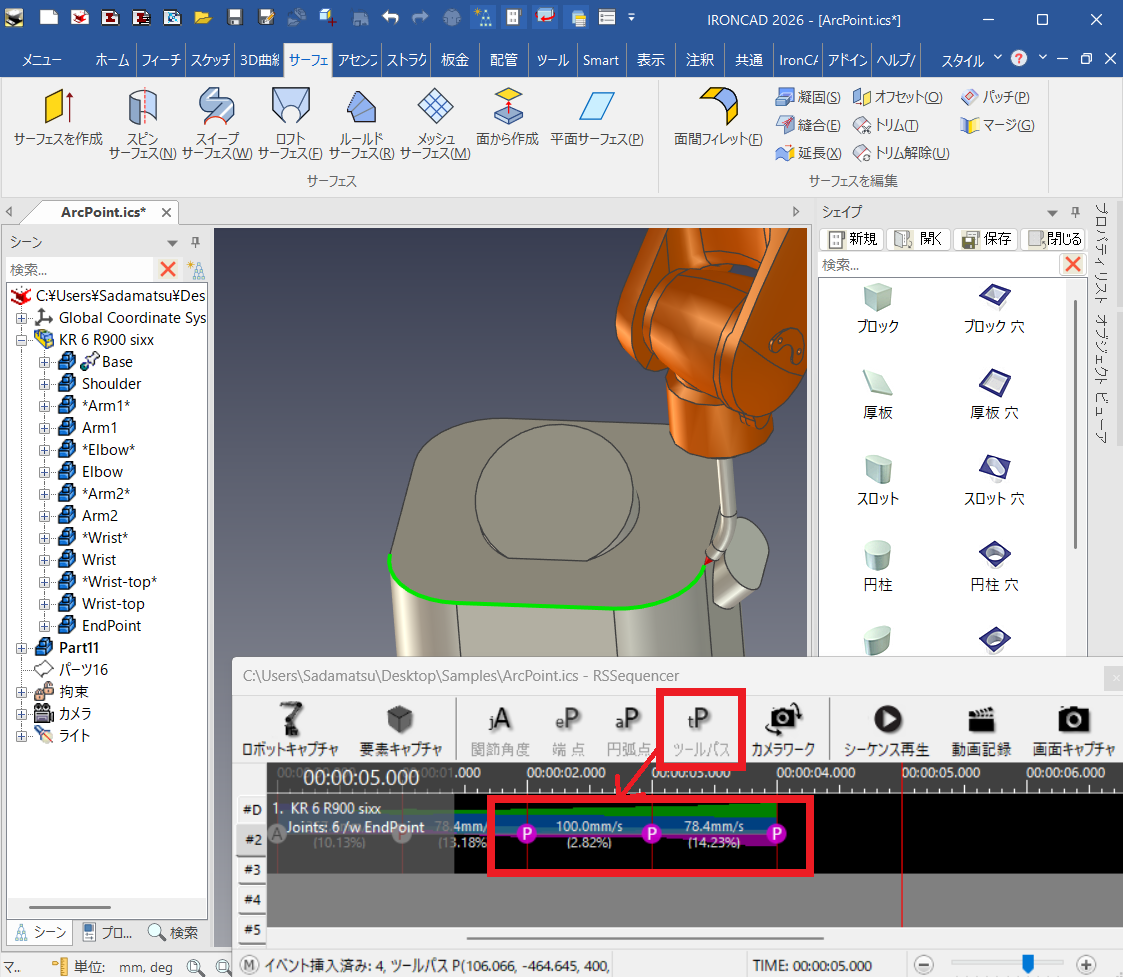
Task: Click the 関節角度 jA sequencer tool
Action: (500, 729)
